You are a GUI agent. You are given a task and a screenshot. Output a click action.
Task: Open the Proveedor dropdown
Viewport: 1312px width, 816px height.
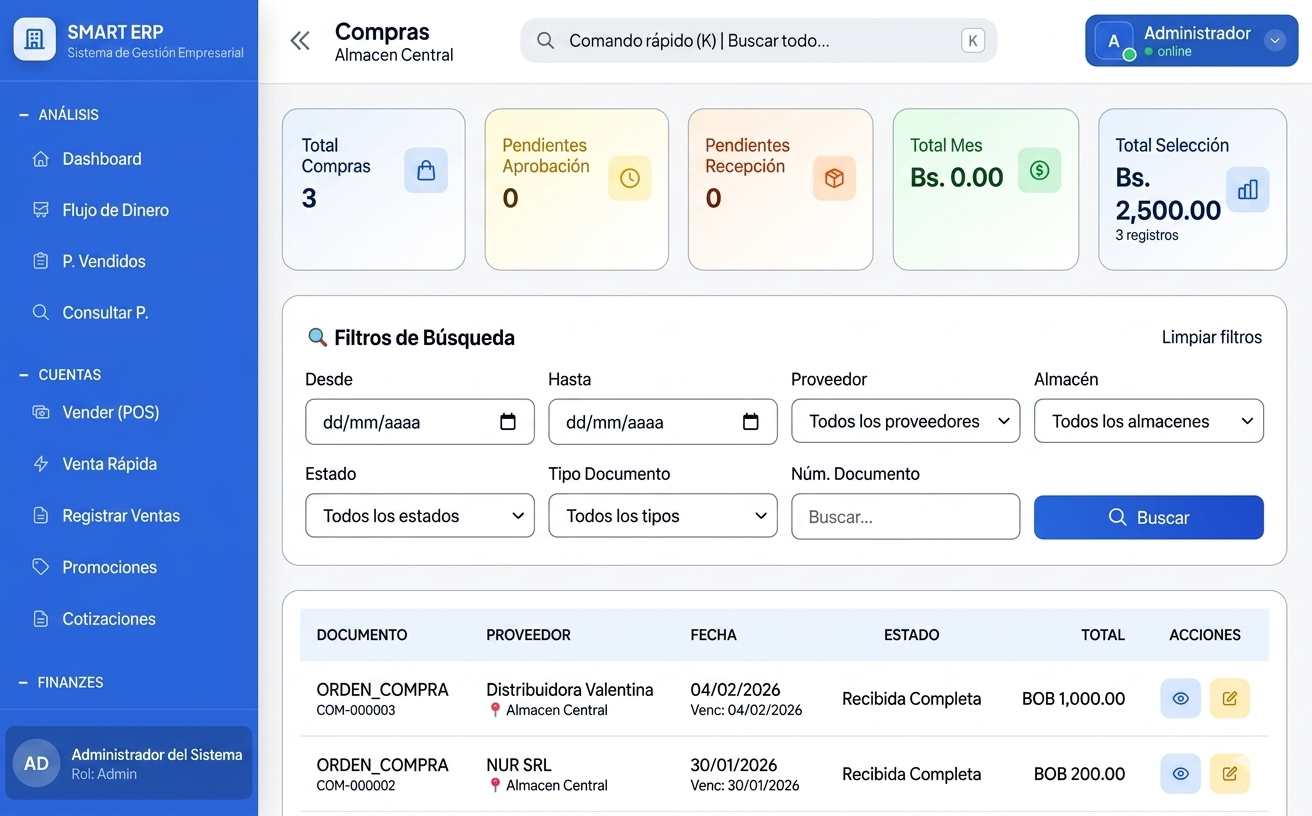905,421
